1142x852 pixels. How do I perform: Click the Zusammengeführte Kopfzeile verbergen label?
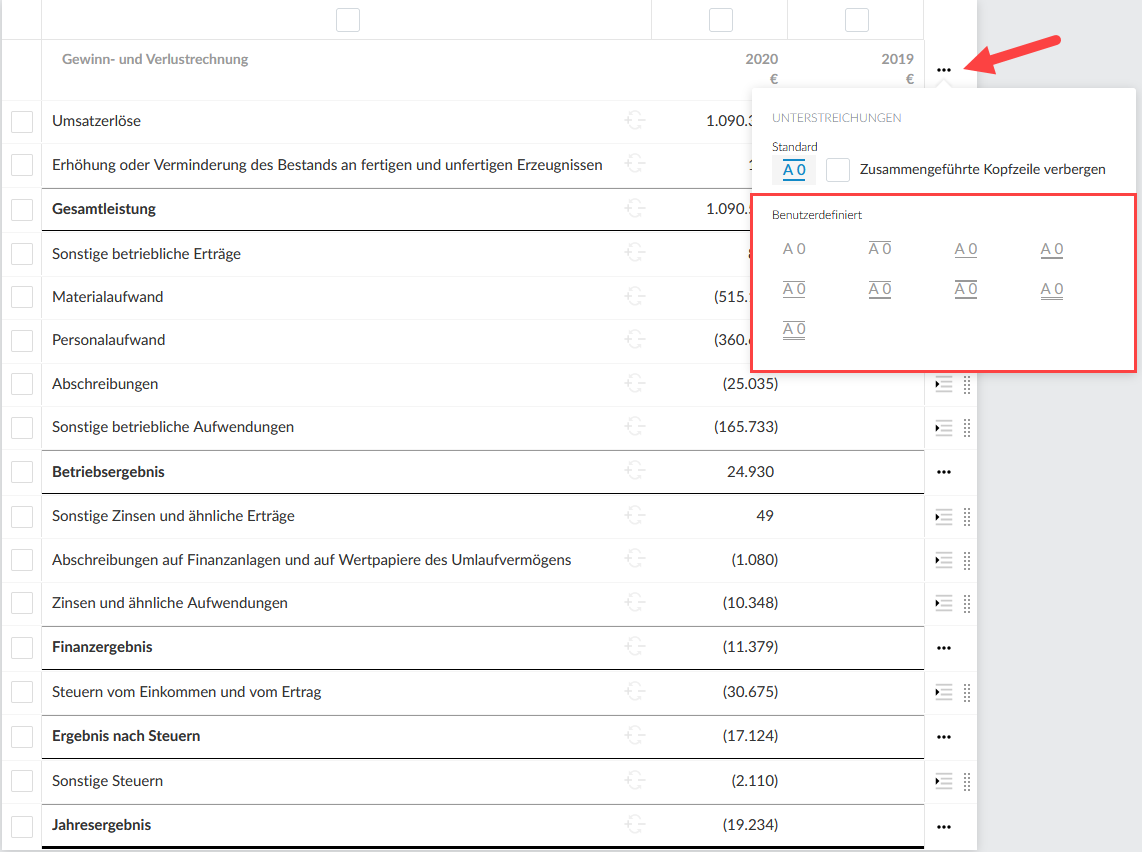(x=982, y=169)
